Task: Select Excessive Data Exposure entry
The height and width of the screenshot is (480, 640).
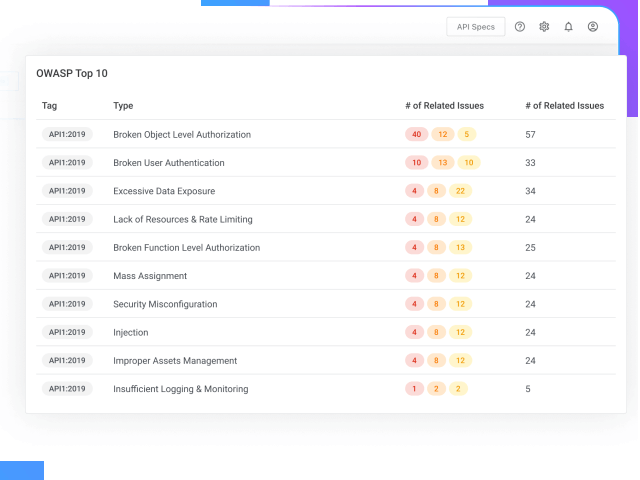Action: (x=326, y=191)
